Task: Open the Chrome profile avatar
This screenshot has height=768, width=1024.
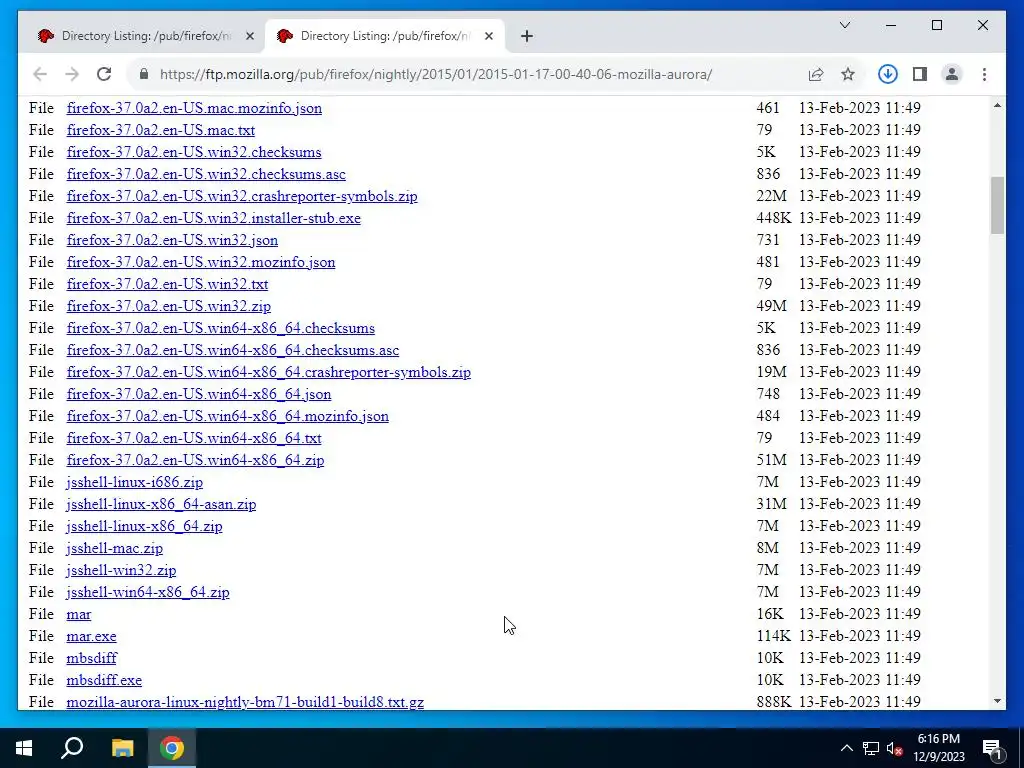Action: tap(952, 74)
